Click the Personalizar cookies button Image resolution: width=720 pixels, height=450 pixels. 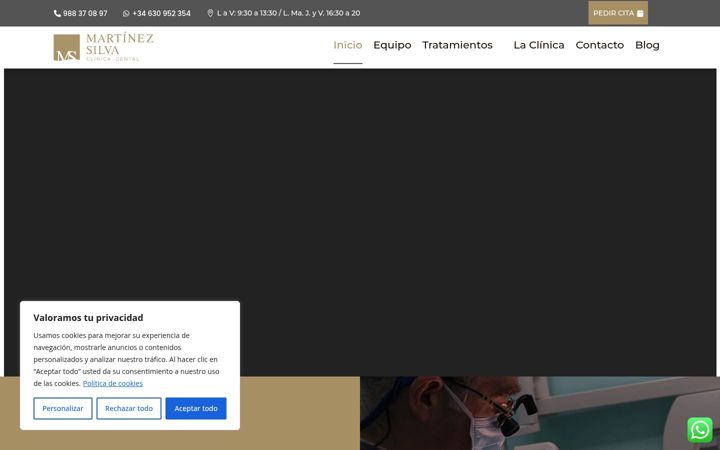63,408
